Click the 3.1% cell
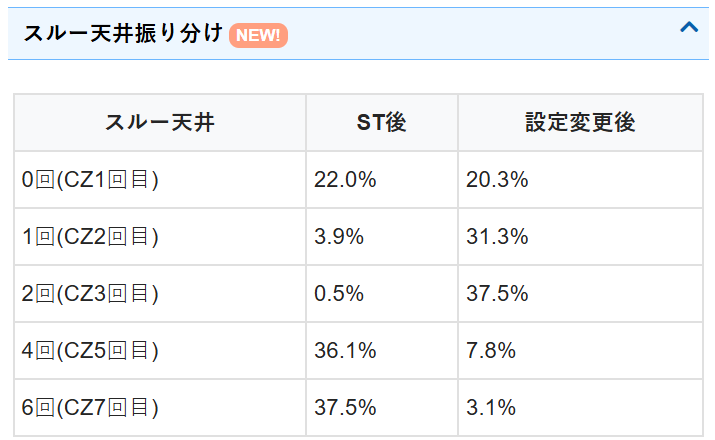The height and width of the screenshot is (440, 715). click(491, 407)
